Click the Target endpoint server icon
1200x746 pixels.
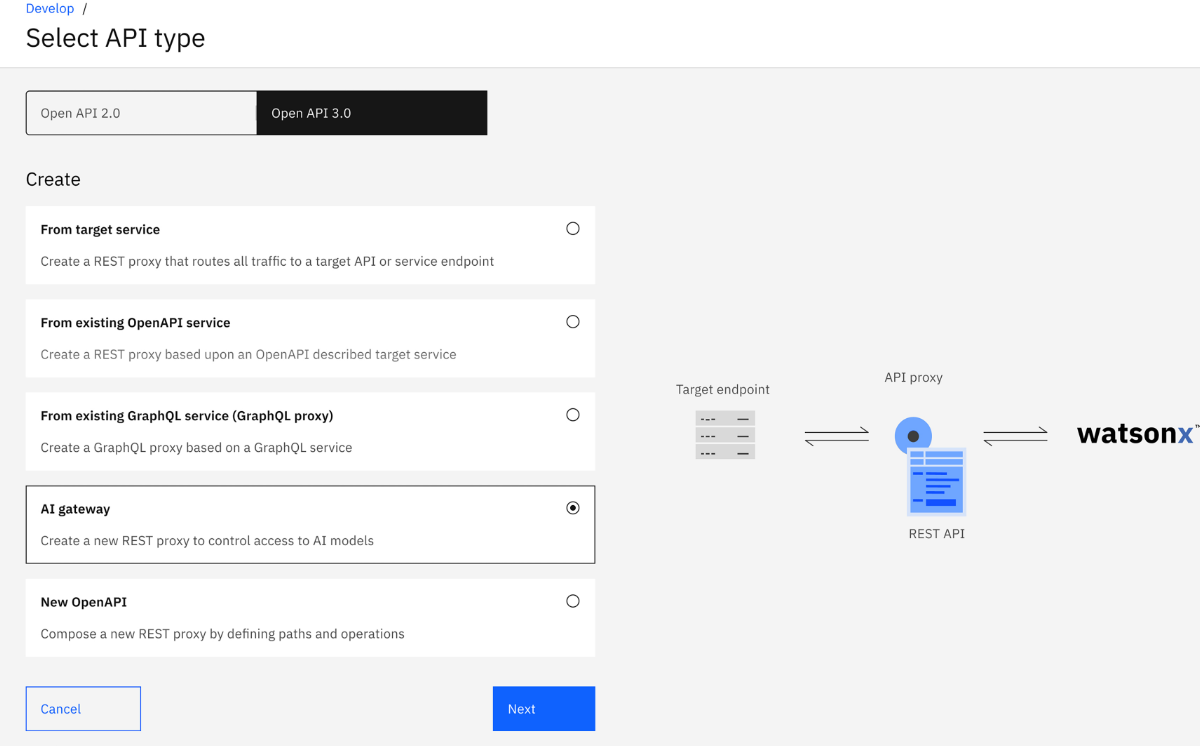point(725,435)
